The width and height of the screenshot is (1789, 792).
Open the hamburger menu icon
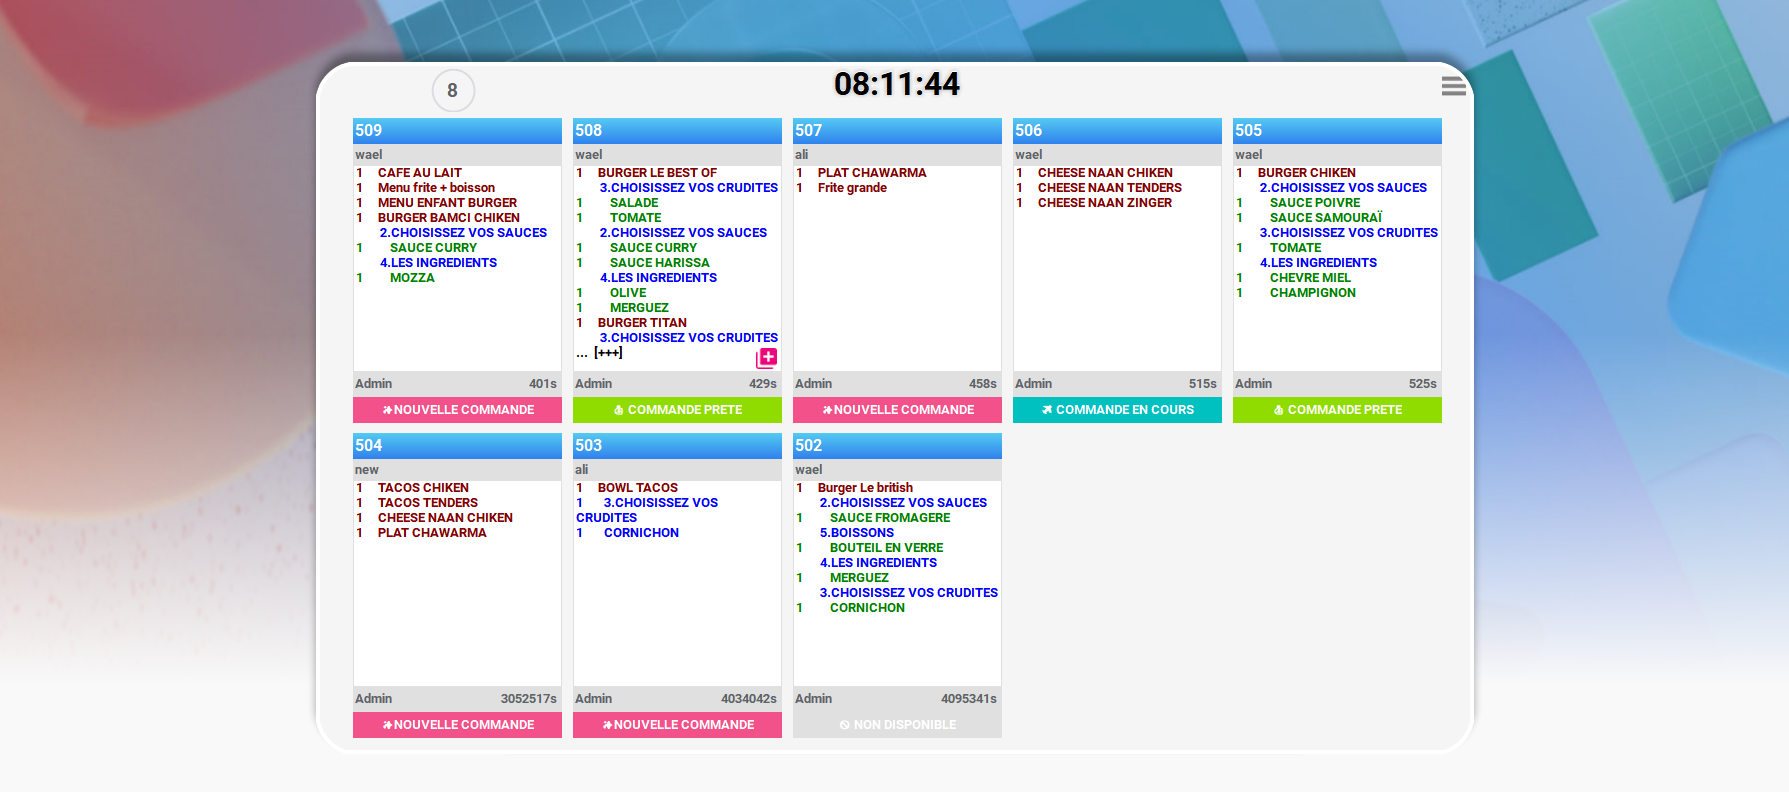[1453, 87]
